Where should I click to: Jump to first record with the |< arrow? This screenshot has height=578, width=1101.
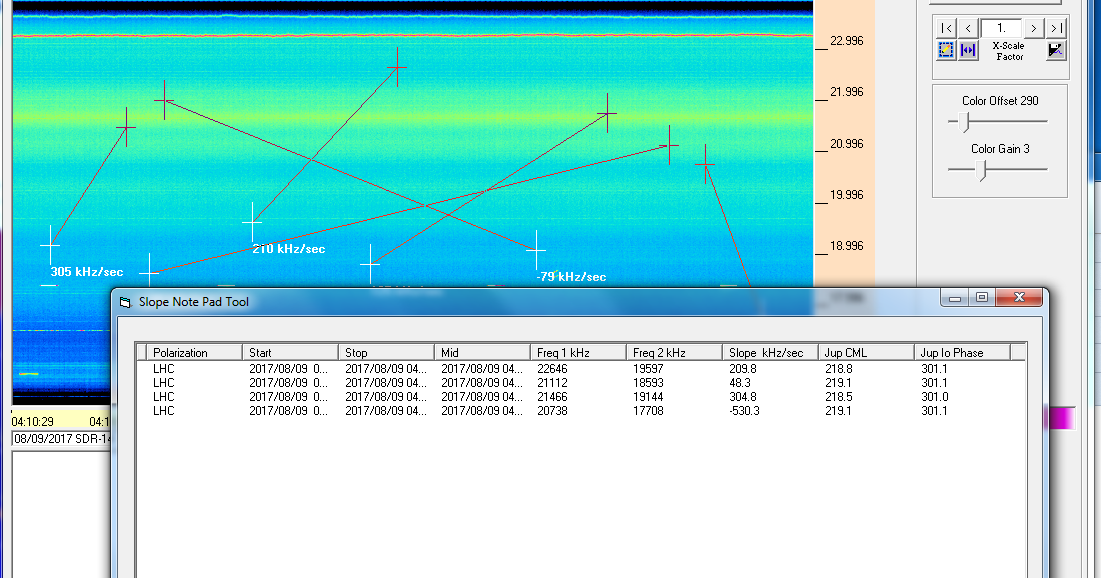[946, 28]
